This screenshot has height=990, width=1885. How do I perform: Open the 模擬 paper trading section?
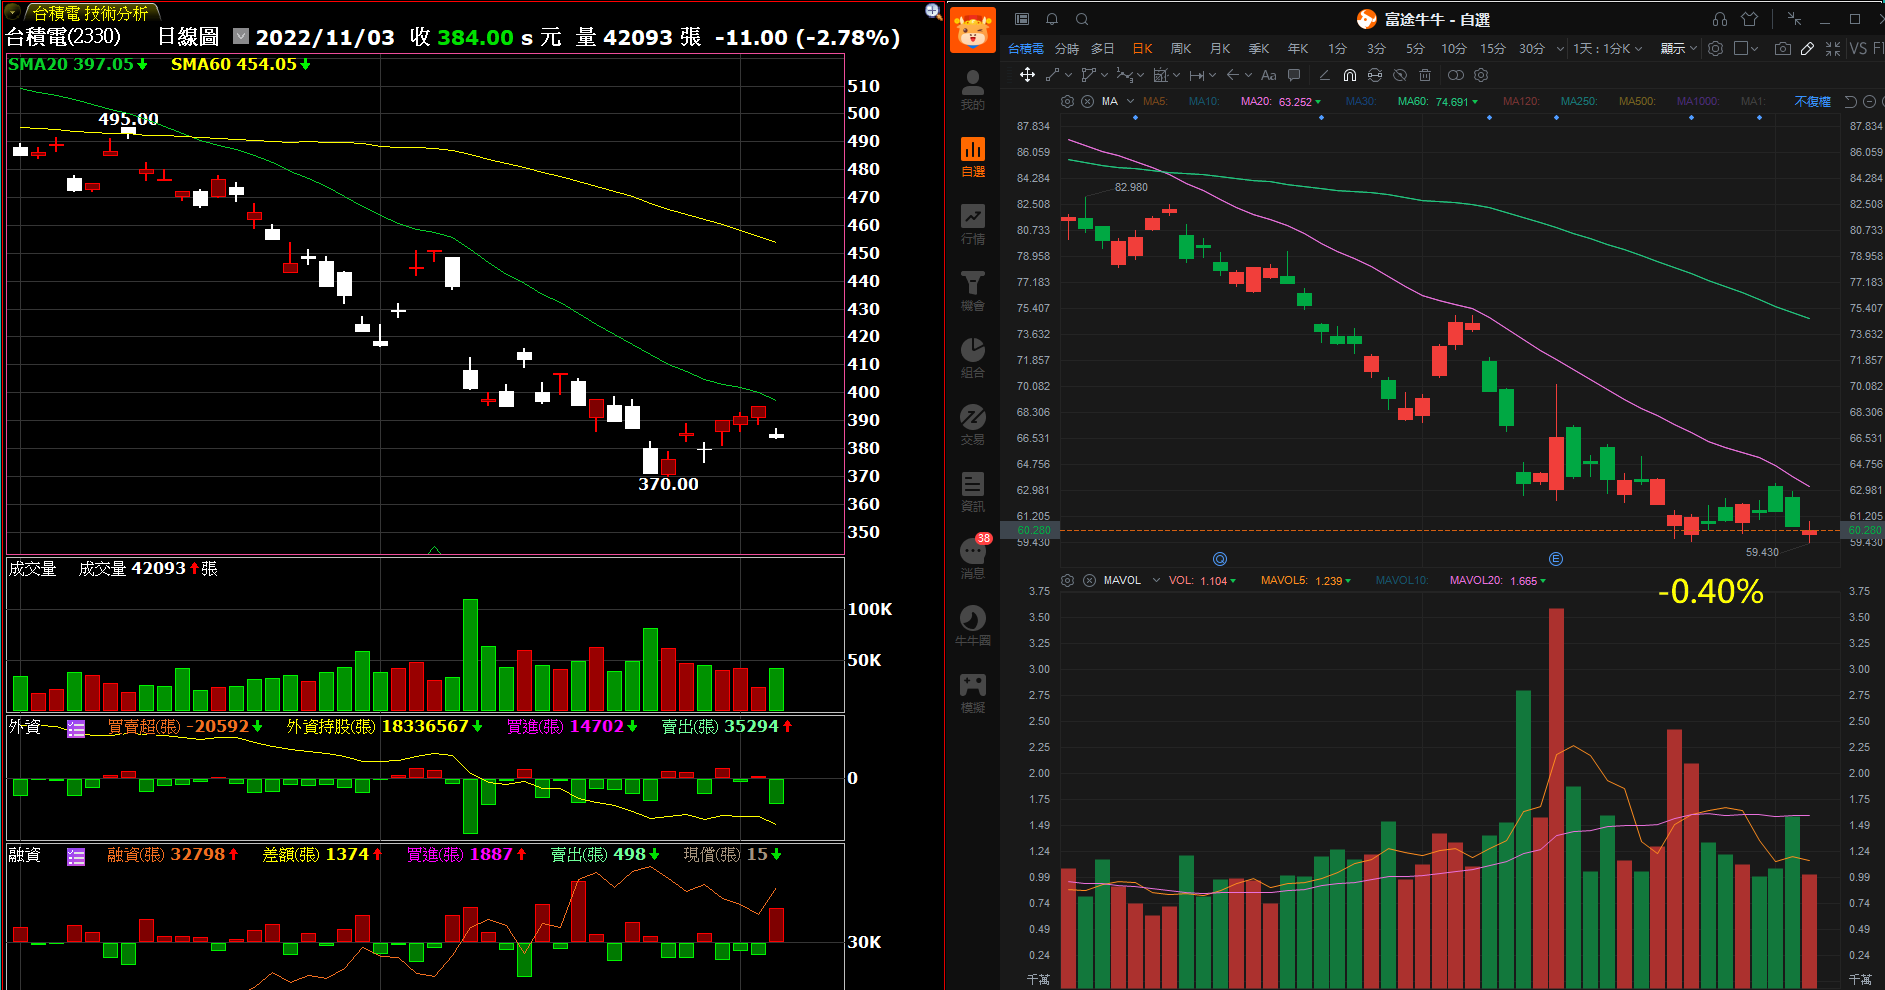pos(972,693)
